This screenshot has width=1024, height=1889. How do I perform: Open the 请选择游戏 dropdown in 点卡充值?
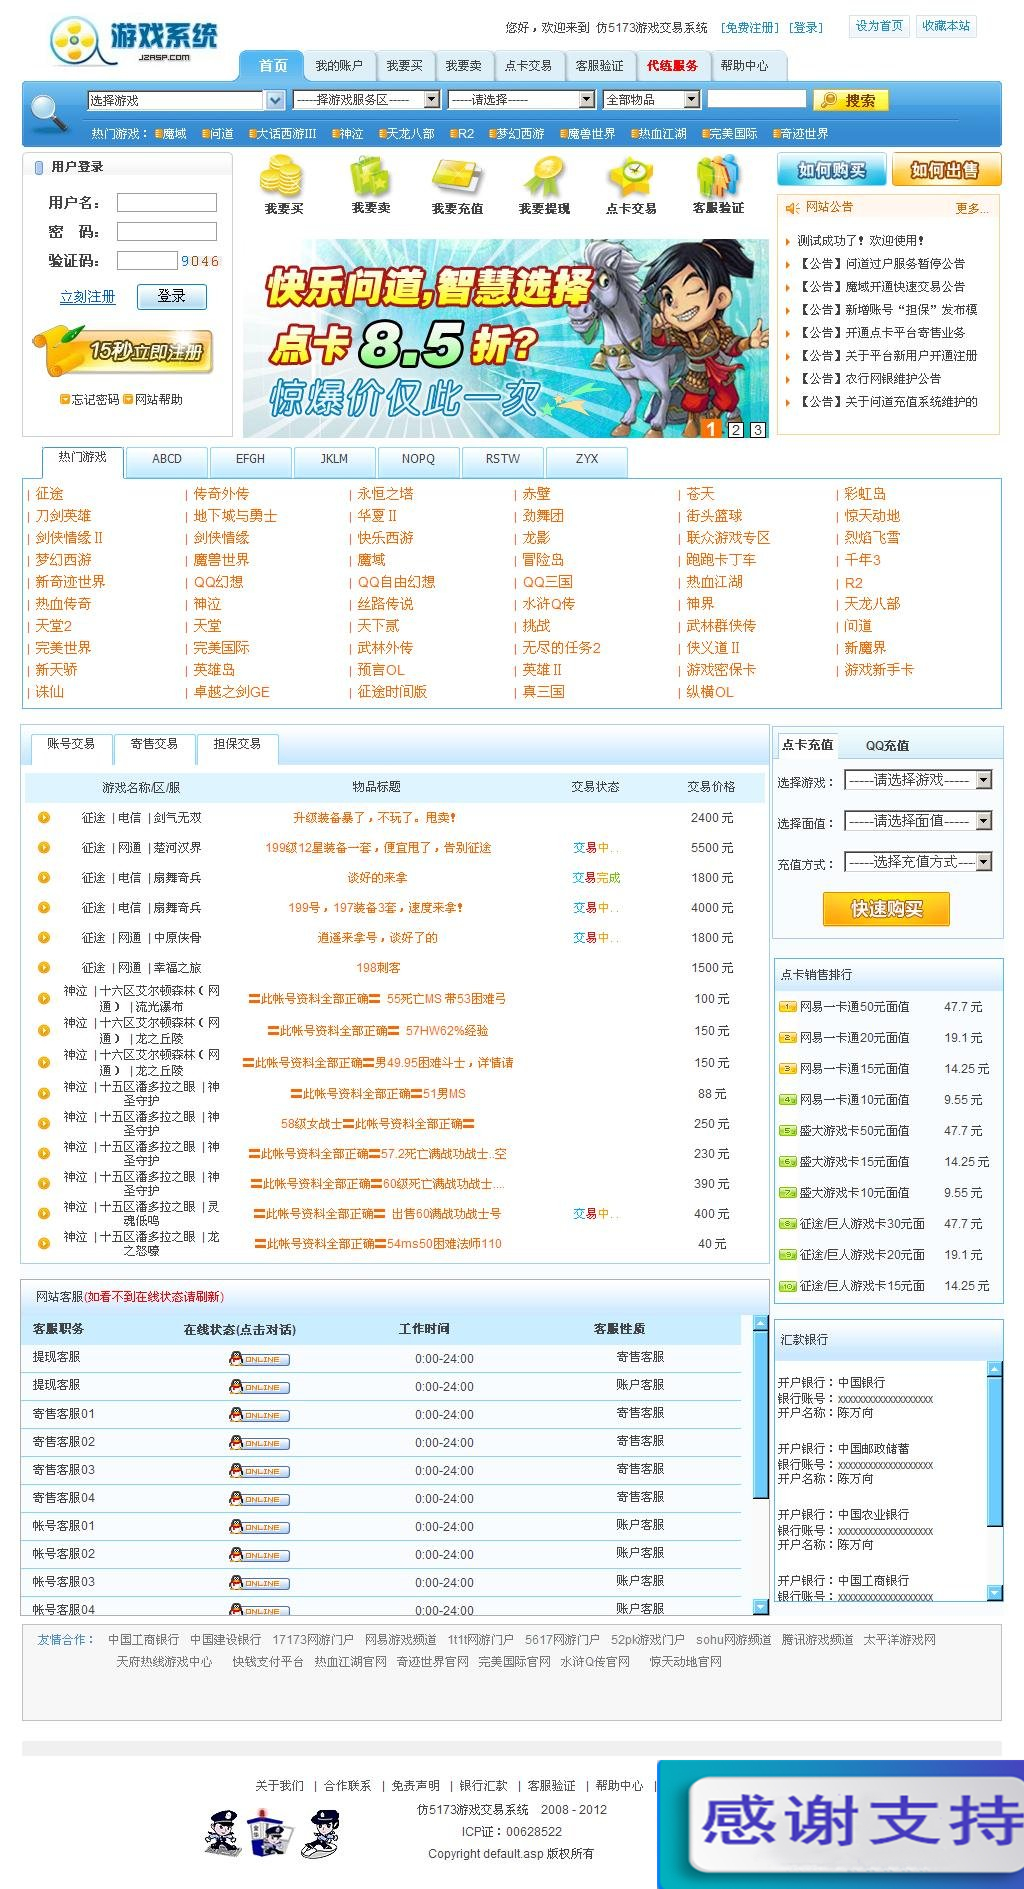984,780
